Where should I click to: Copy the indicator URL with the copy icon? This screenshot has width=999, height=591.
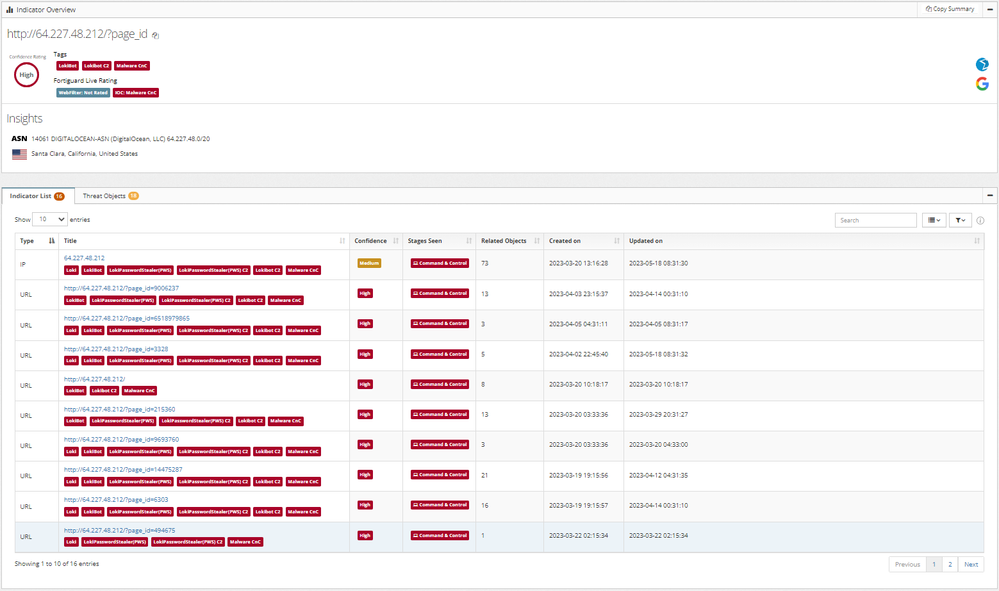(155, 36)
